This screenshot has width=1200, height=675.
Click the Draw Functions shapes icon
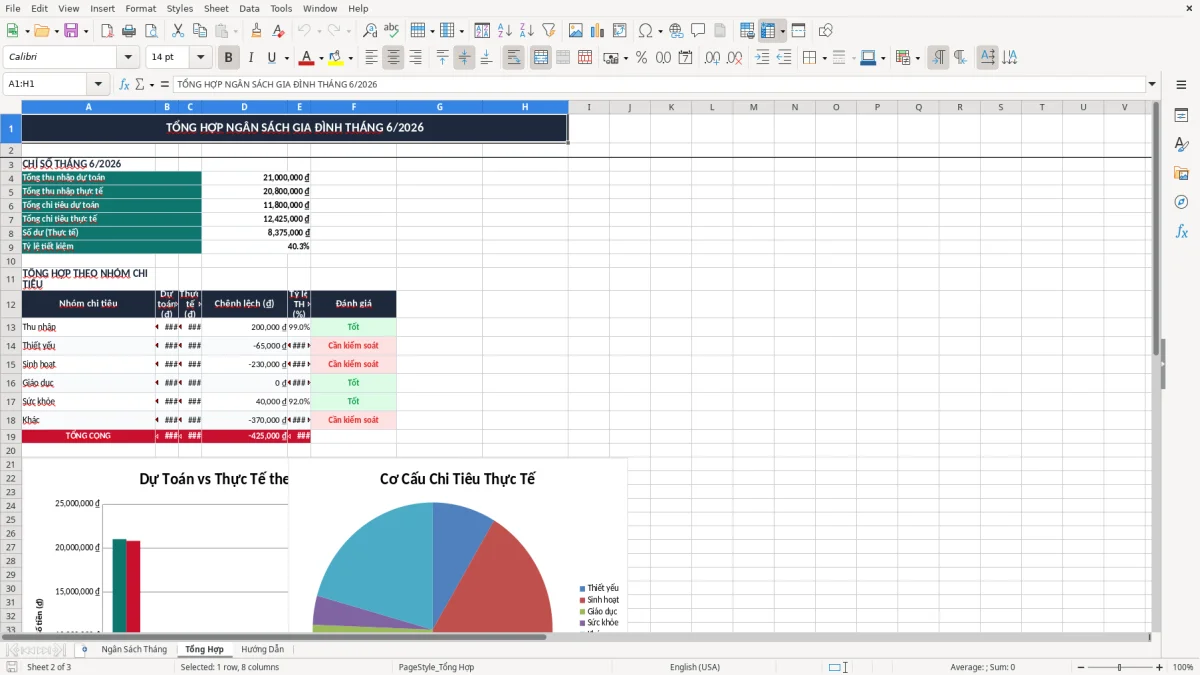825,31
